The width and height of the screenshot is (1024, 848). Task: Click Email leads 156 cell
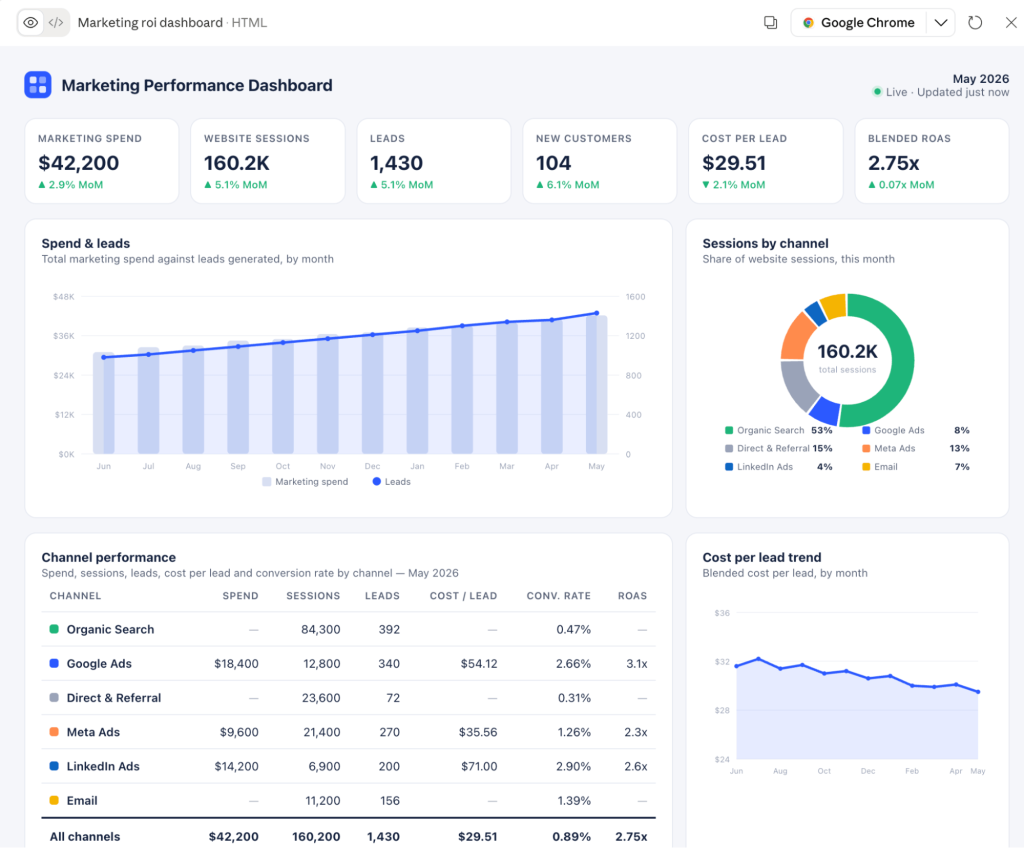(x=390, y=801)
